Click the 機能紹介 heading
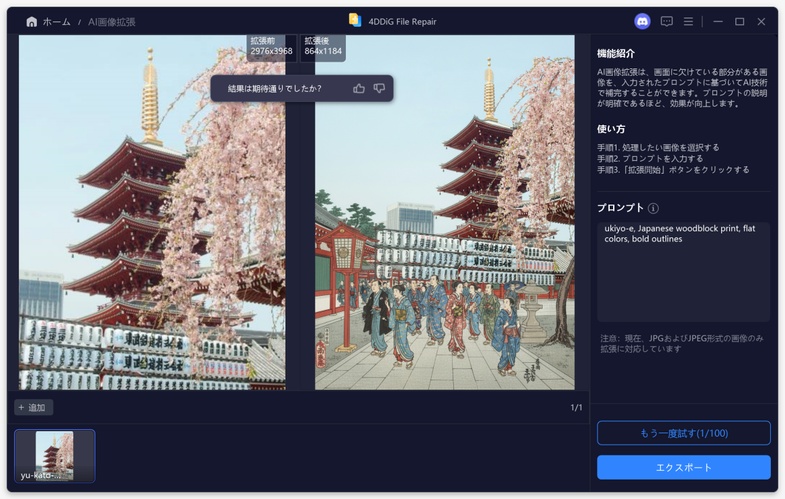The width and height of the screenshot is (785, 499). click(616, 54)
